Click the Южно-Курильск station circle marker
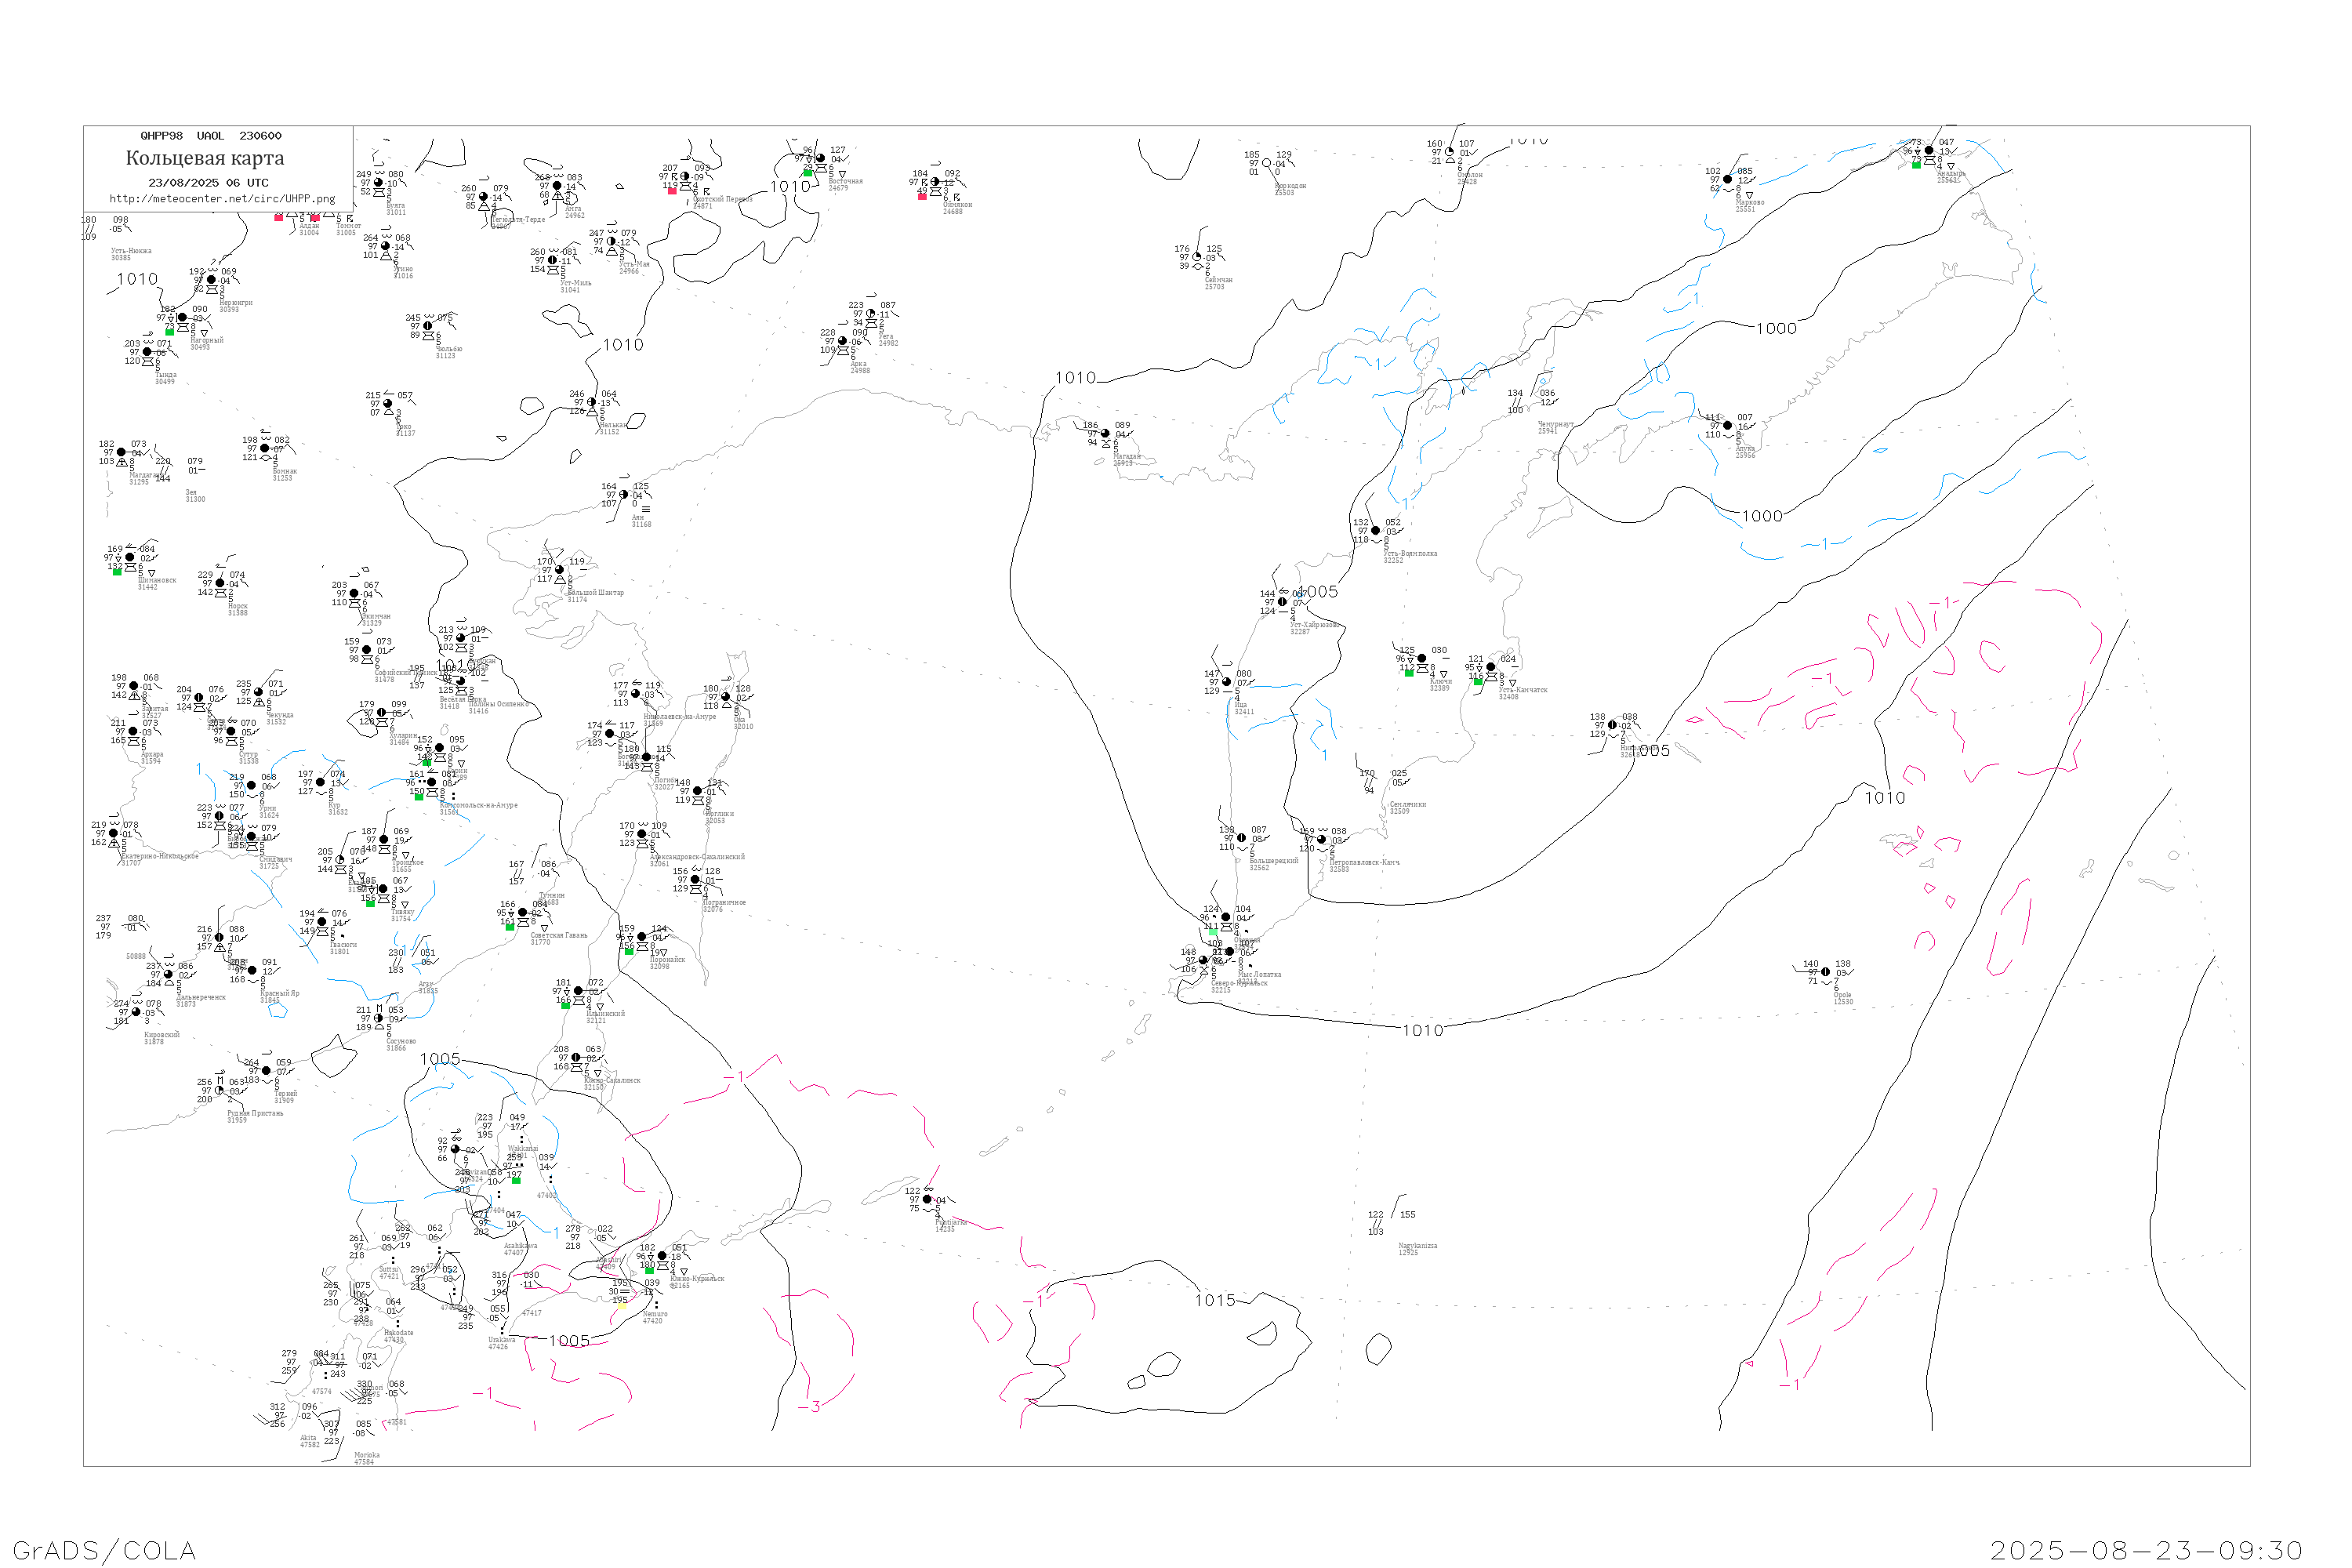Image resolution: width=2352 pixels, height=1568 pixels. coord(662,1256)
